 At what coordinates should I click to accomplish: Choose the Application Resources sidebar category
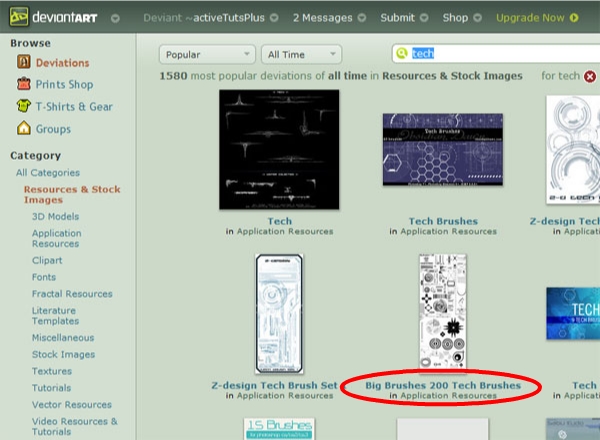tap(57, 238)
